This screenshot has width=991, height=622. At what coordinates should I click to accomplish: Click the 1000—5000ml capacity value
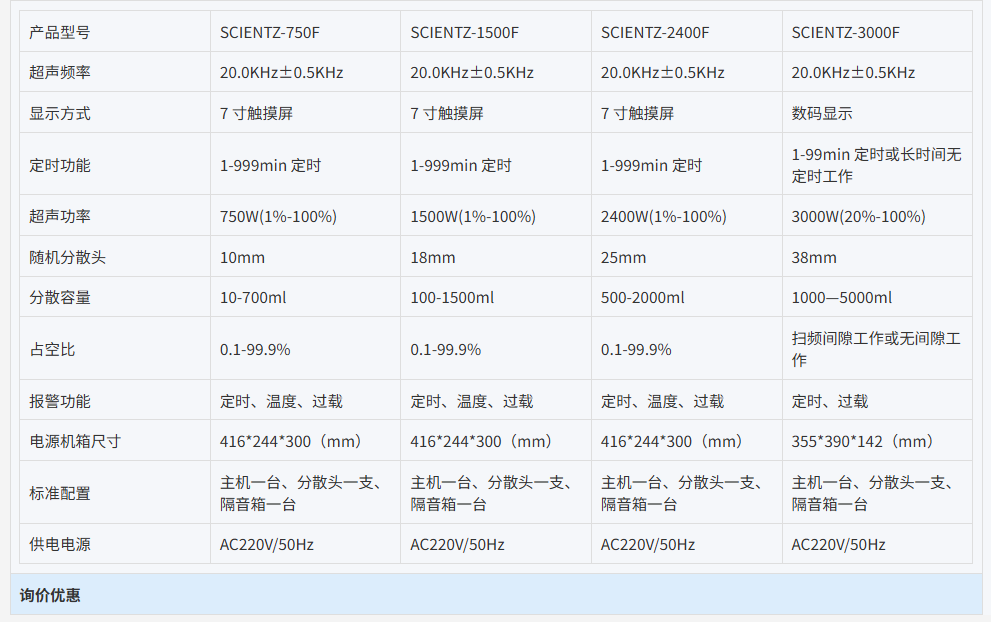841,298
